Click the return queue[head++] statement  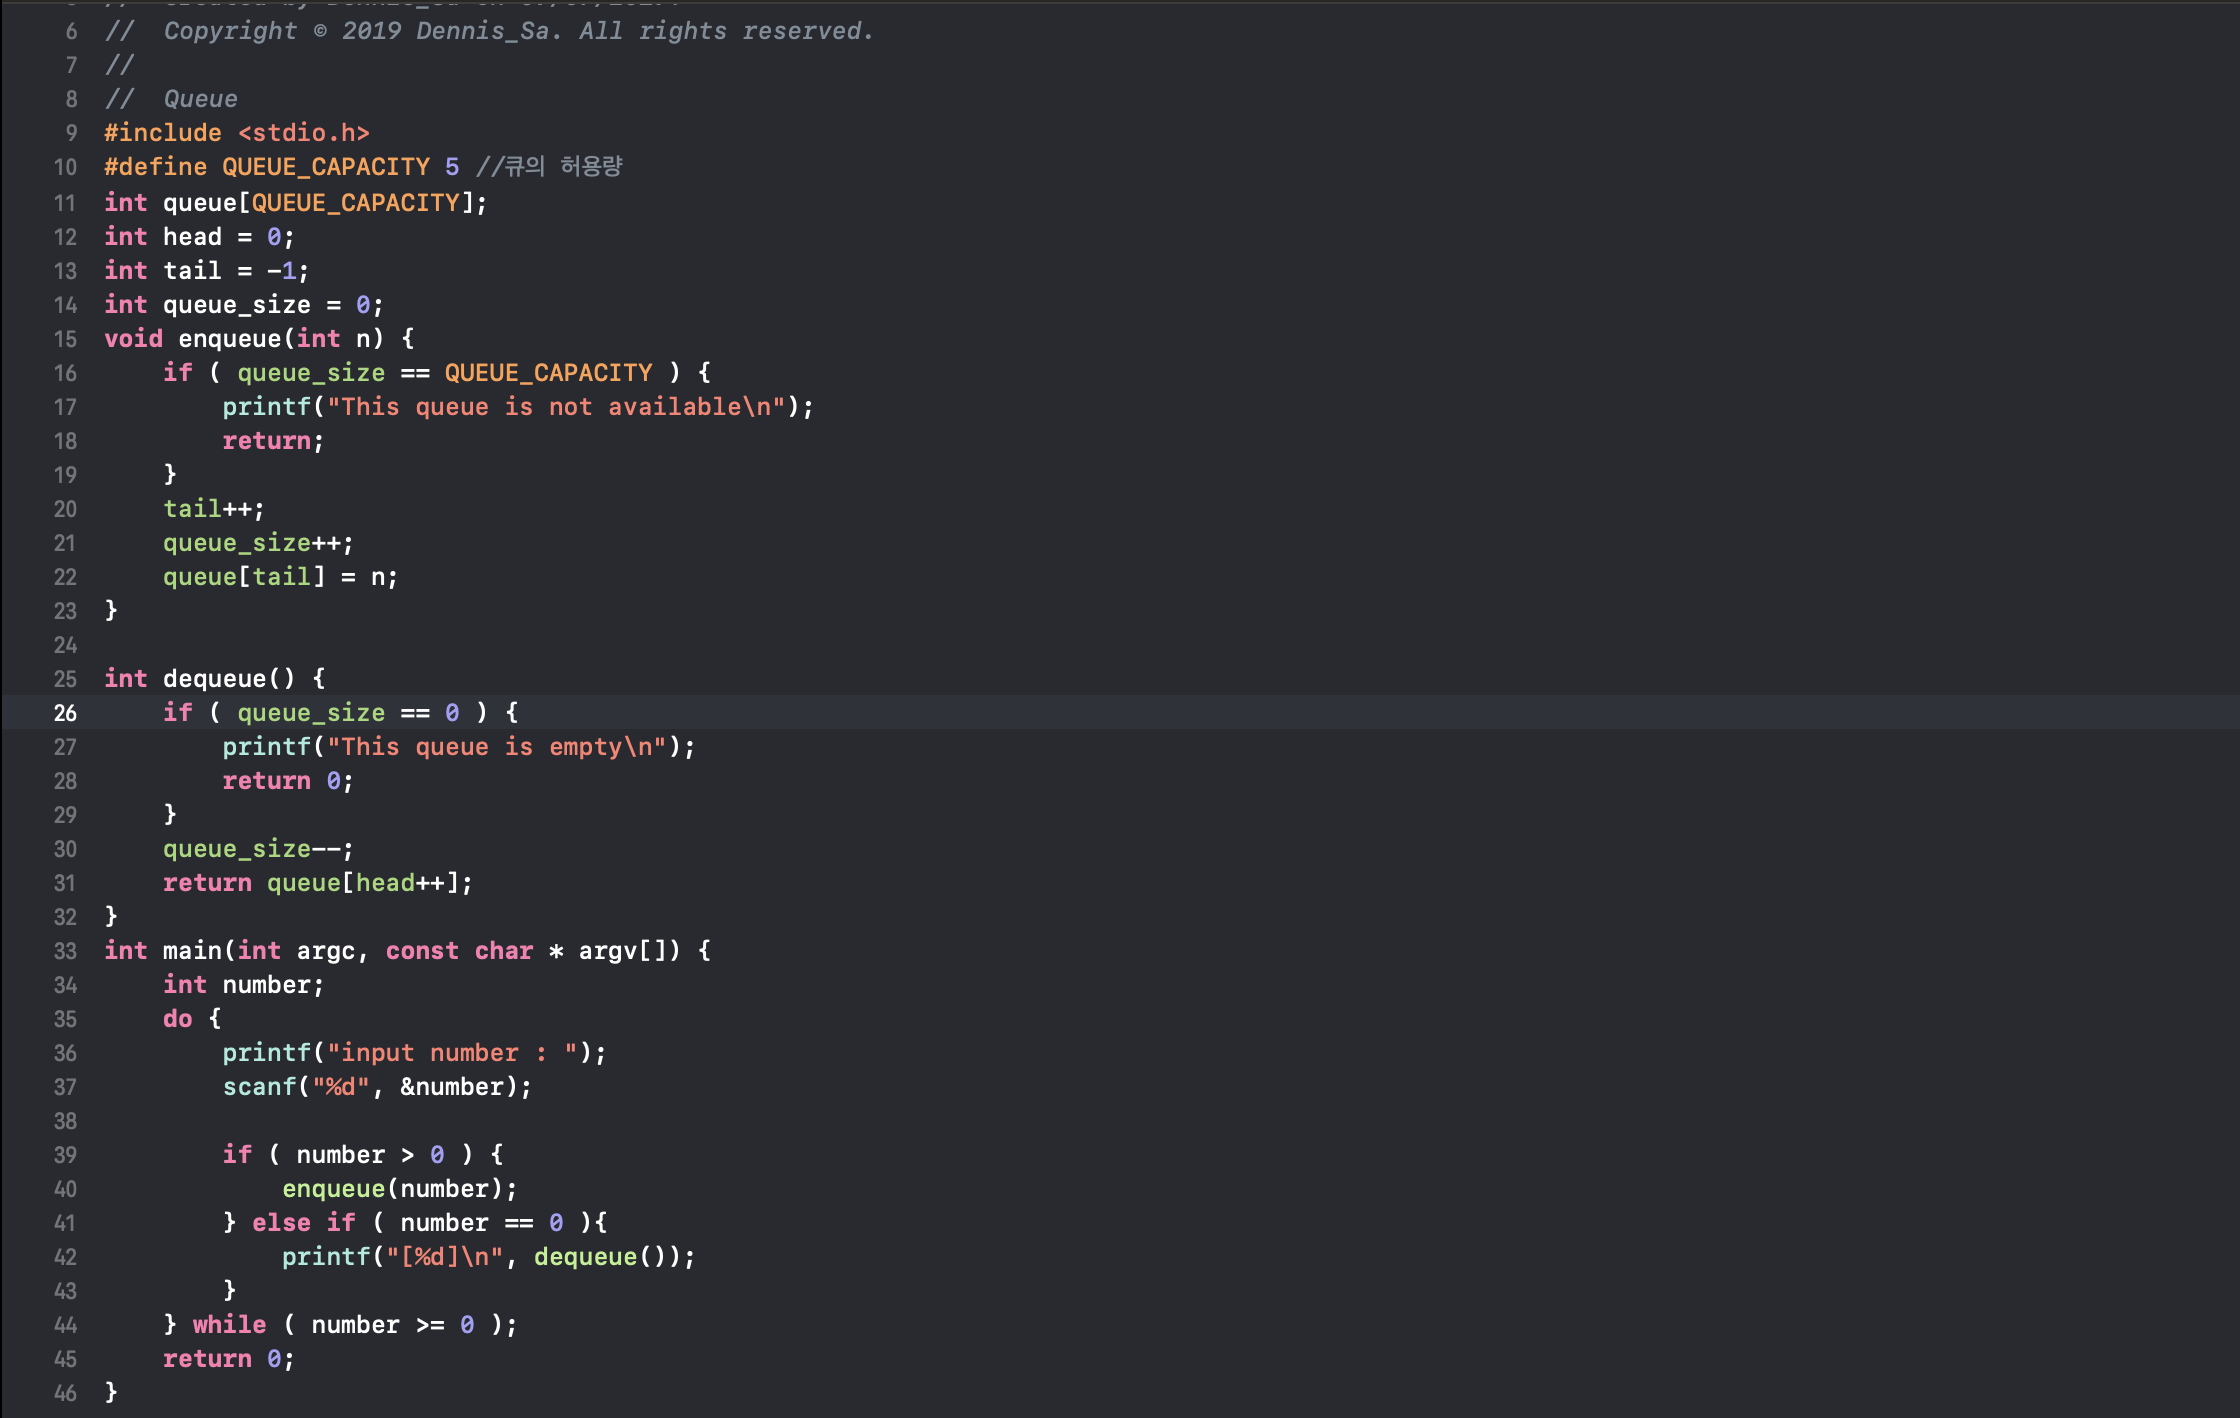coord(317,883)
